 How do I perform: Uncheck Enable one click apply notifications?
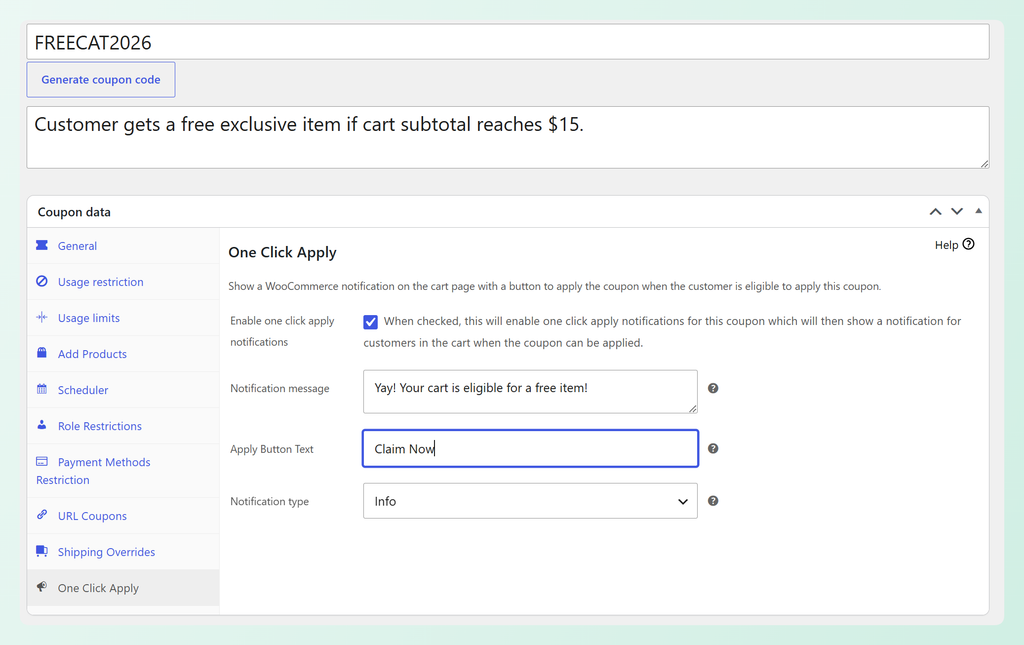pos(370,322)
